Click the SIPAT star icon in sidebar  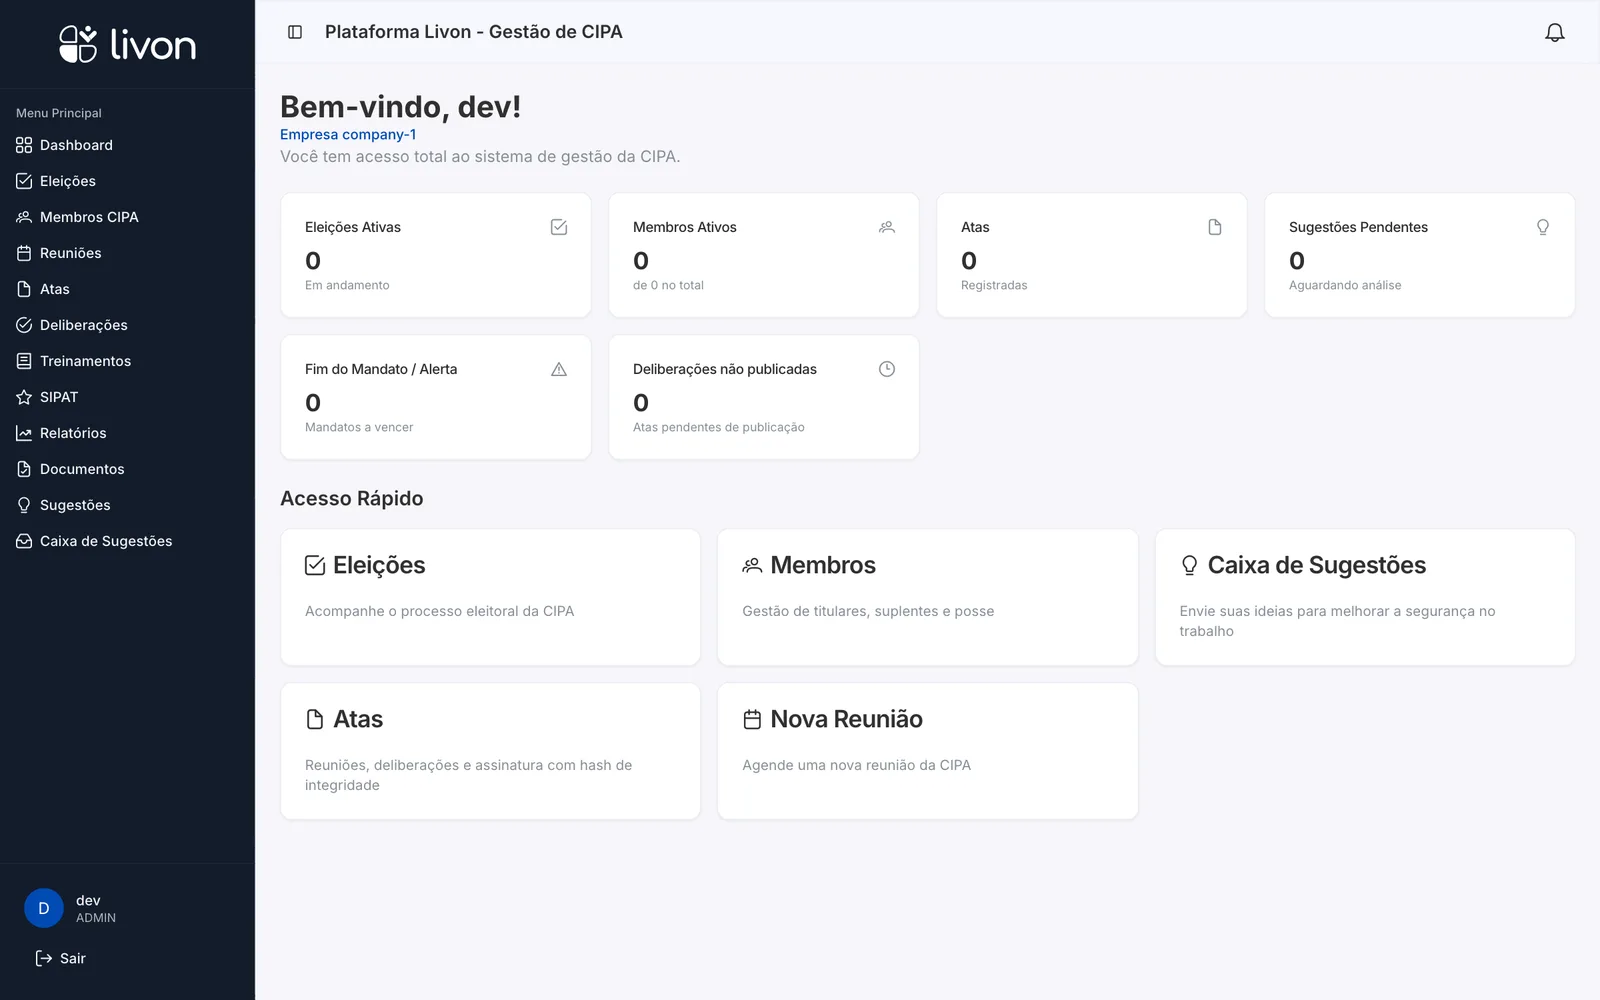click(x=24, y=397)
